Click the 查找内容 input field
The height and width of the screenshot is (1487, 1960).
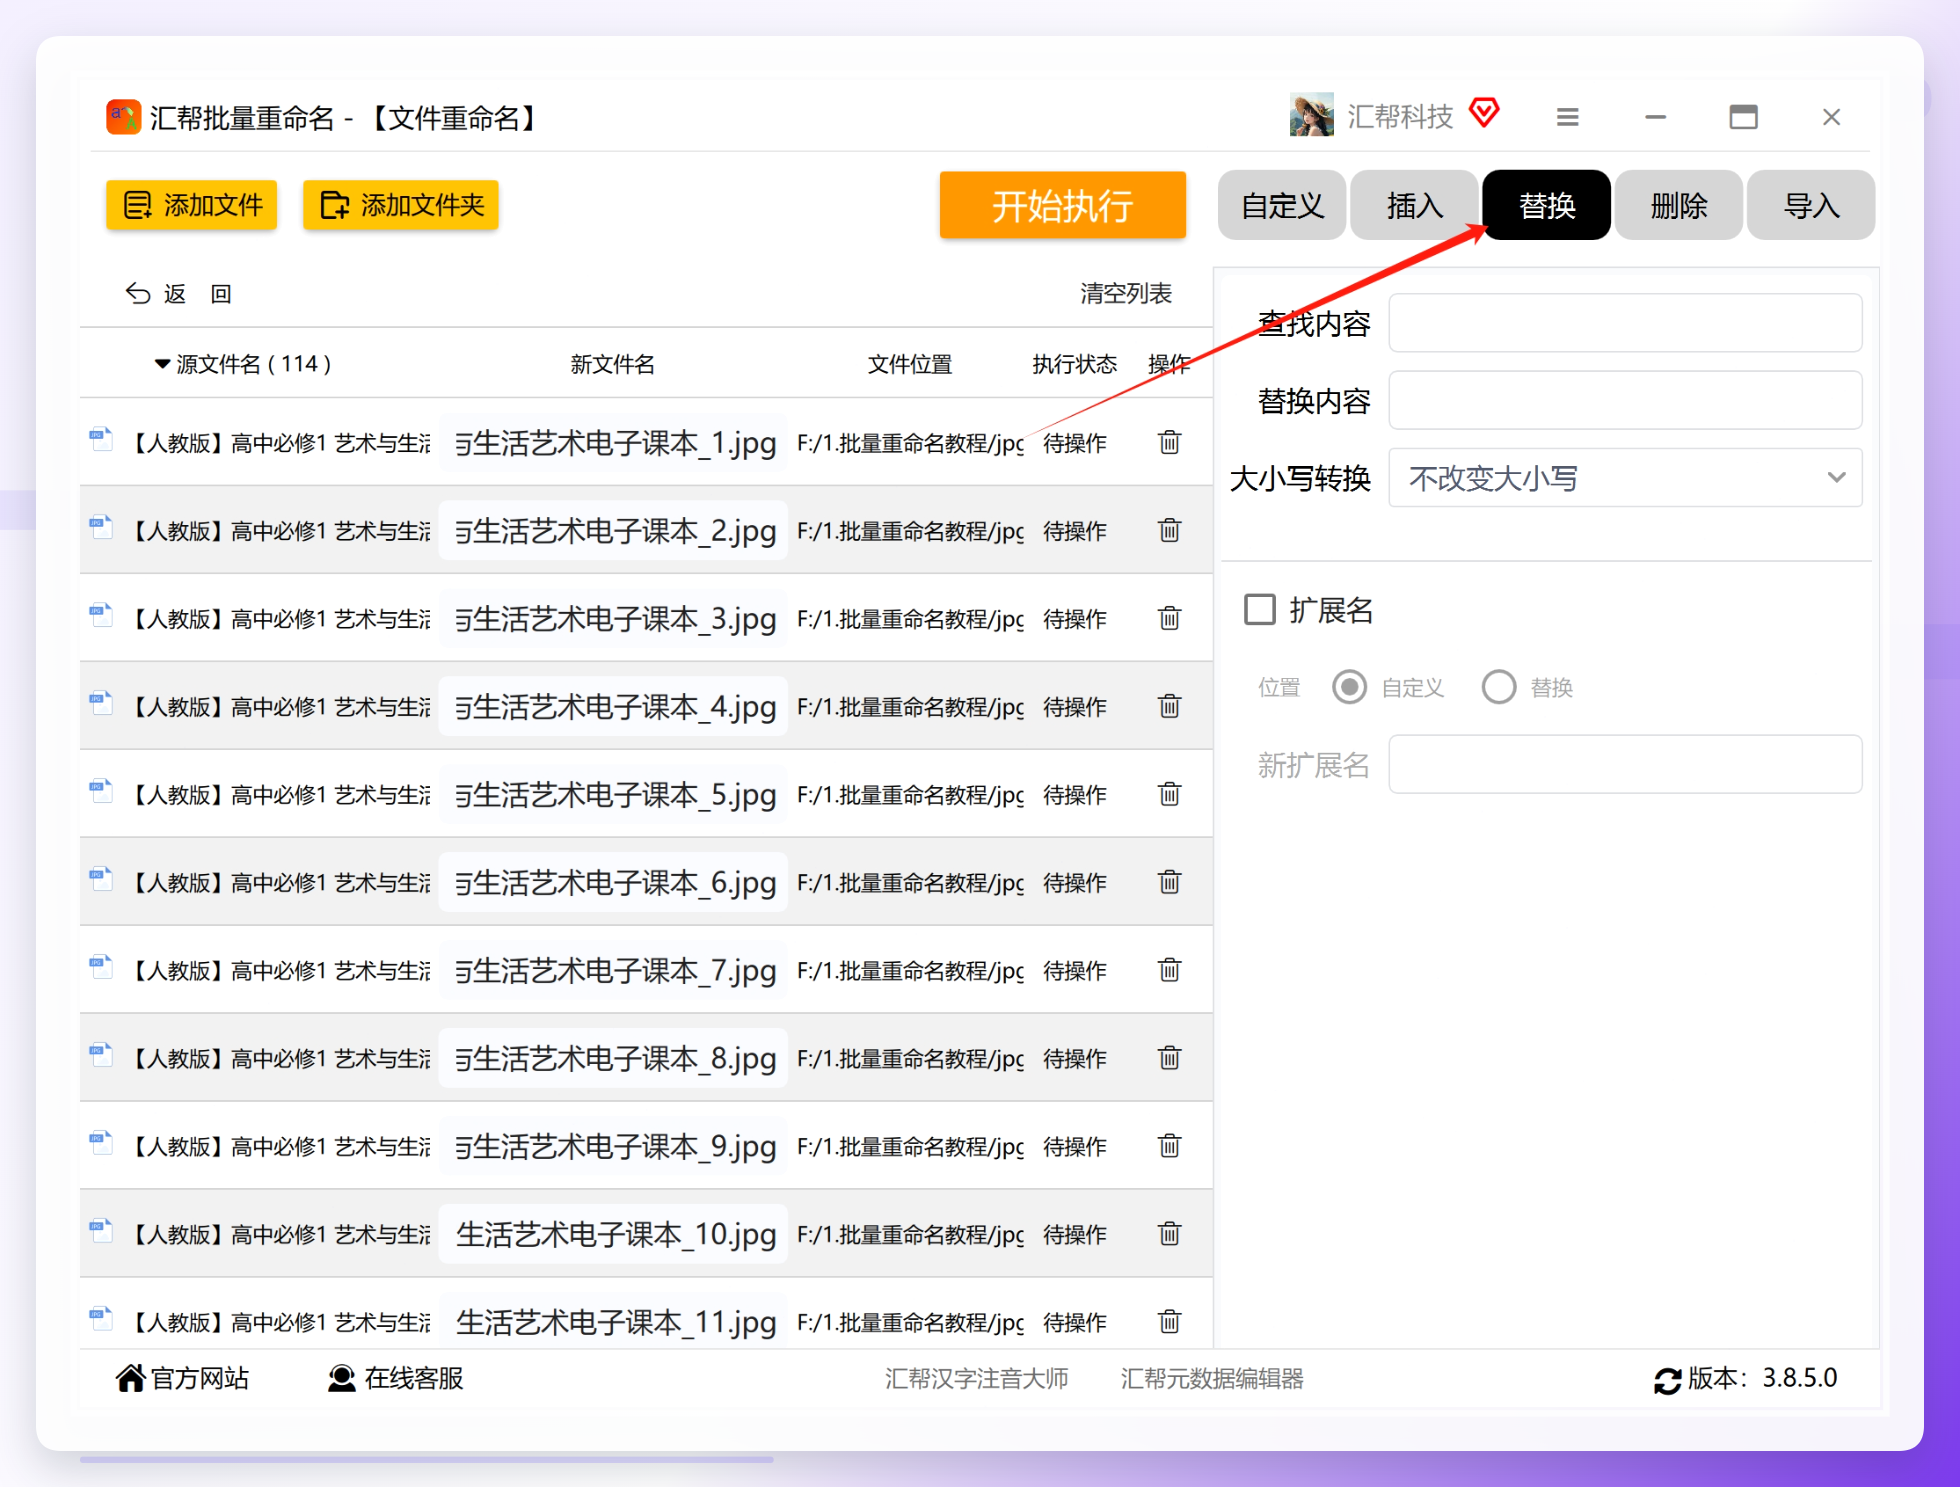click(1625, 323)
